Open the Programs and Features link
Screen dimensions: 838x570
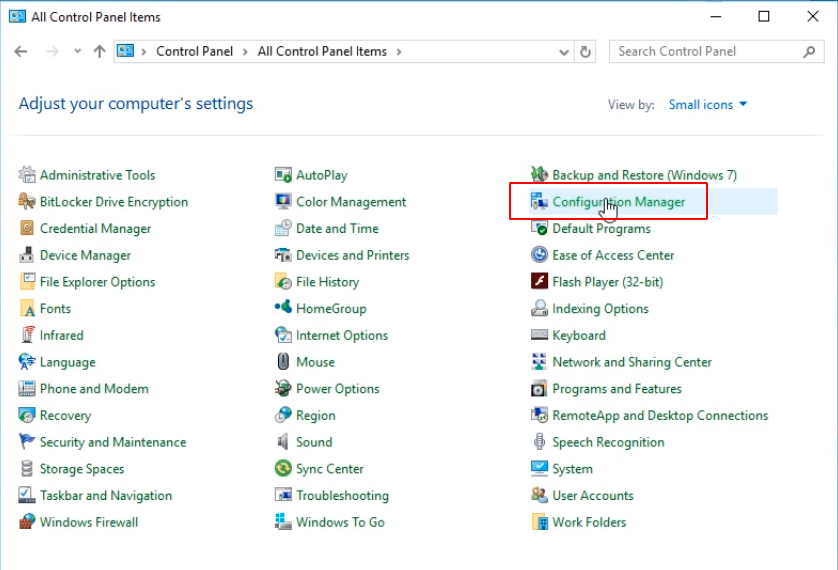(617, 389)
